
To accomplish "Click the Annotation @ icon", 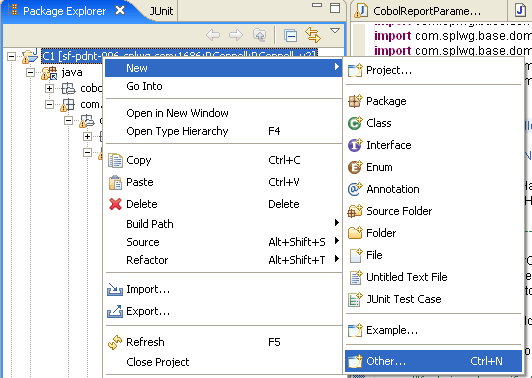I will coord(355,189).
